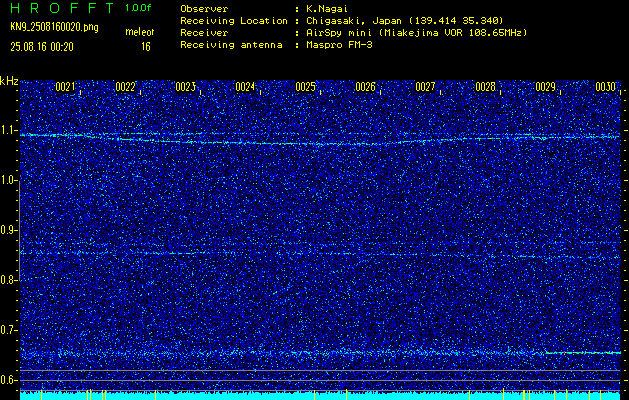Image resolution: width=629 pixels, height=400 pixels.
Task: Select the observer name K.Nagai
Action: 327,9
